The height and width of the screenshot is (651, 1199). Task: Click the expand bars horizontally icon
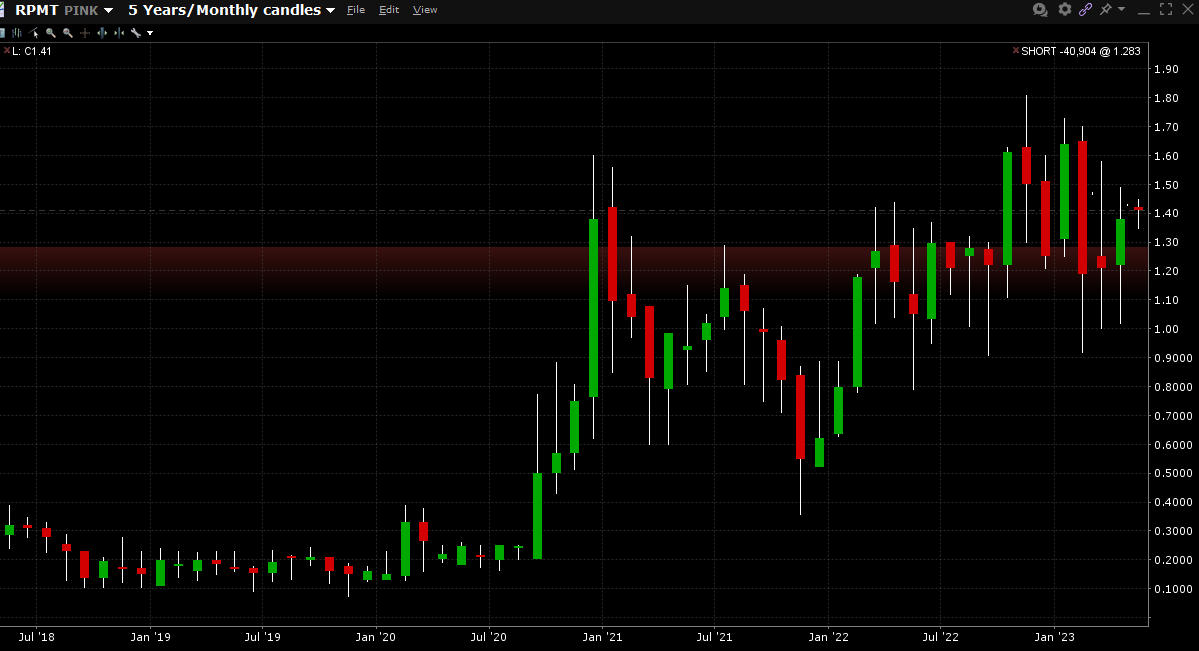click(102, 33)
